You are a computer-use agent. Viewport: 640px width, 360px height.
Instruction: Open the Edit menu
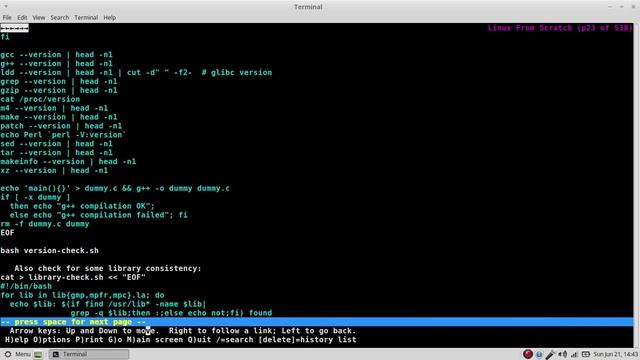tap(22, 18)
